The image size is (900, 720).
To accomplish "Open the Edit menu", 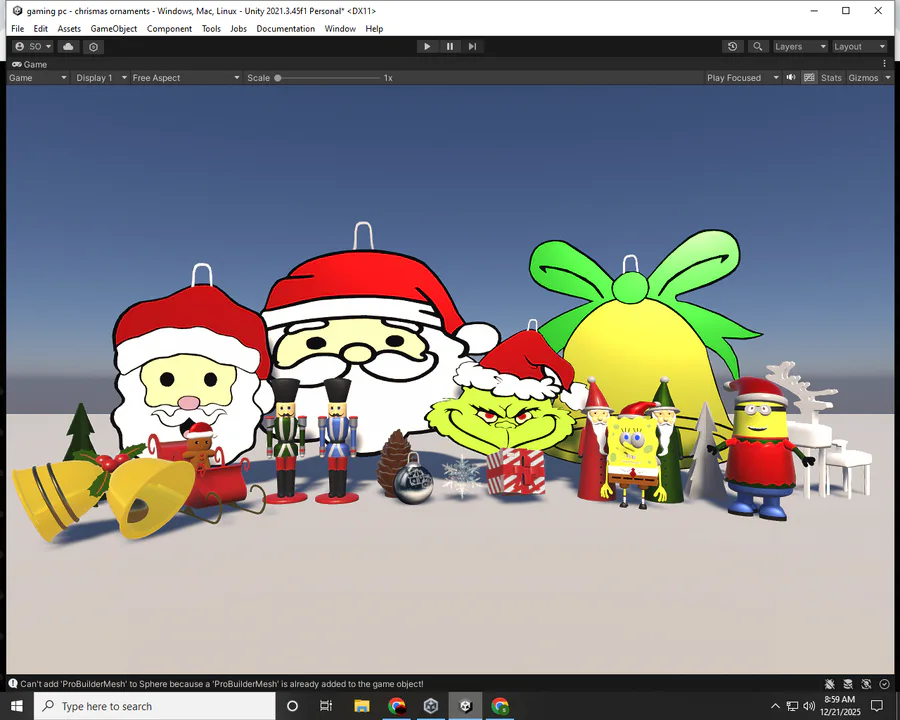I will [40, 29].
